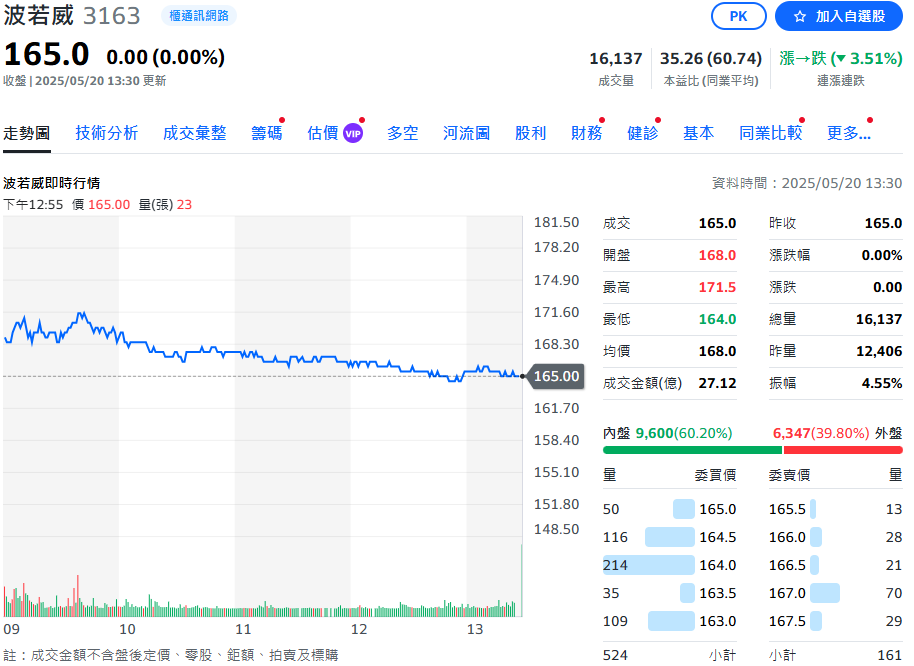Viewport: 914px width, 666px height.
Task: Click bid price 163.5 in order book
Action: tap(718, 593)
